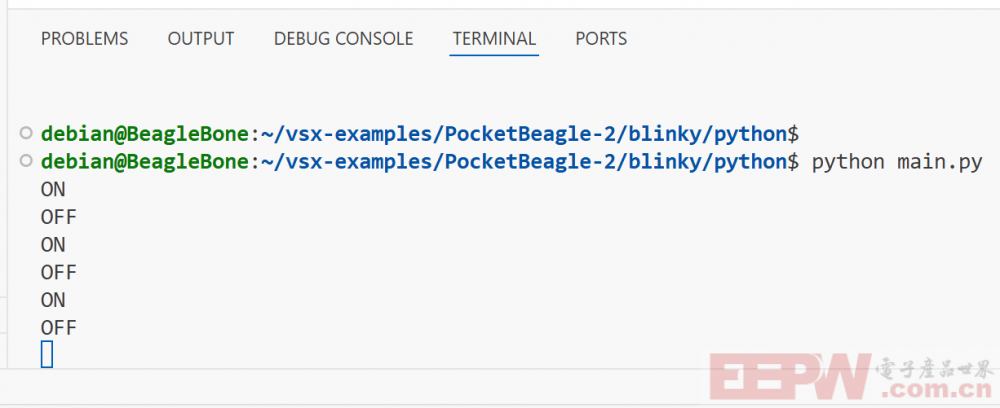Click the command decoration circle on the empty prompt
The height and width of the screenshot is (408, 1000).
pos(26,133)
